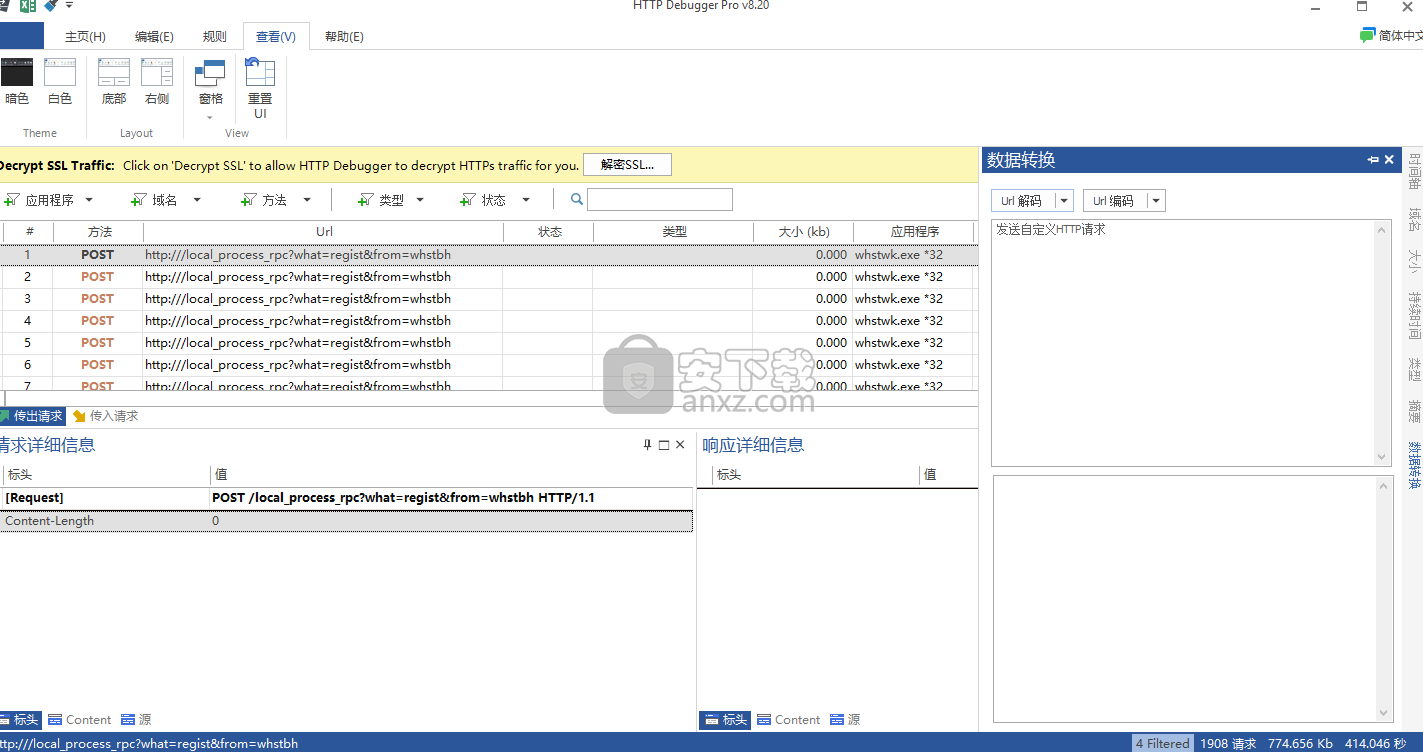The width and height of the screenshot is (1423, 752).
Task: Change language via 简体中文 menu
Action: point(1392,35)
